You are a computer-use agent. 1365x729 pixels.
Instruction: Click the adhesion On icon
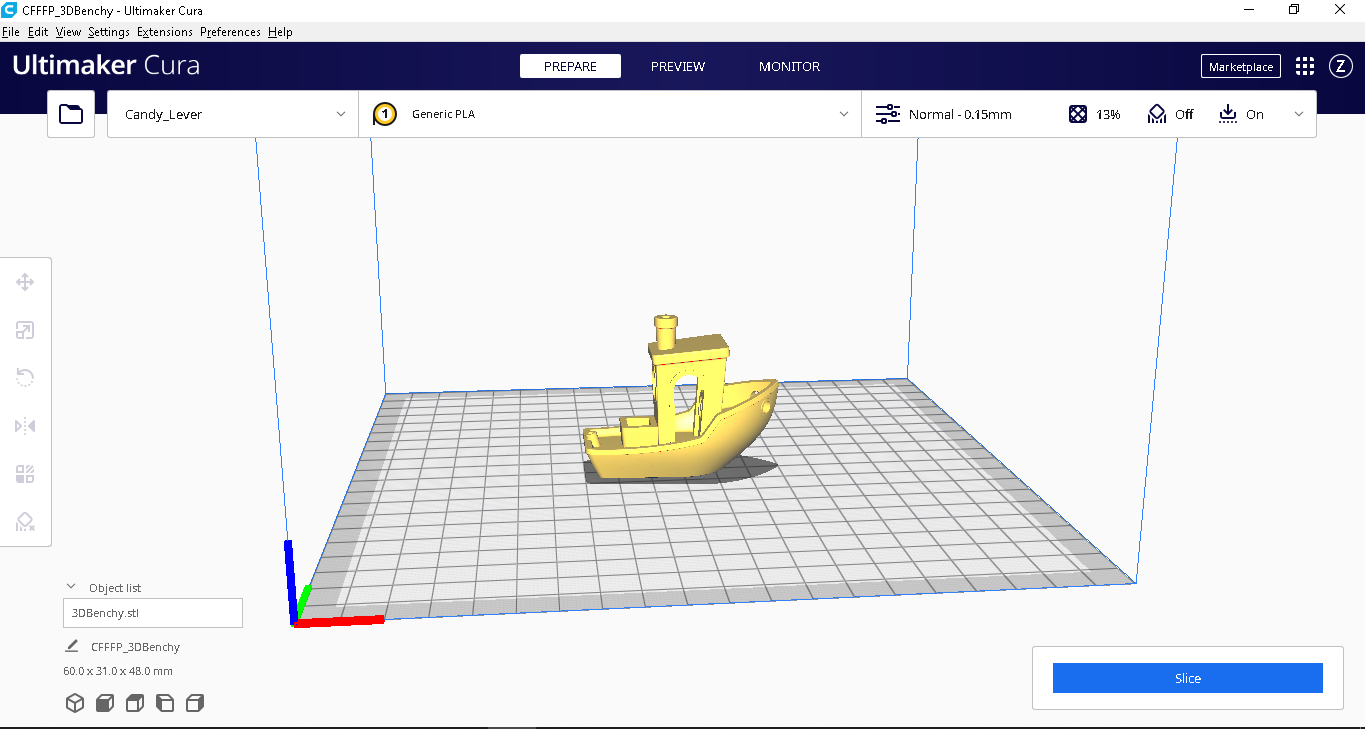[x=1228, y=114]
